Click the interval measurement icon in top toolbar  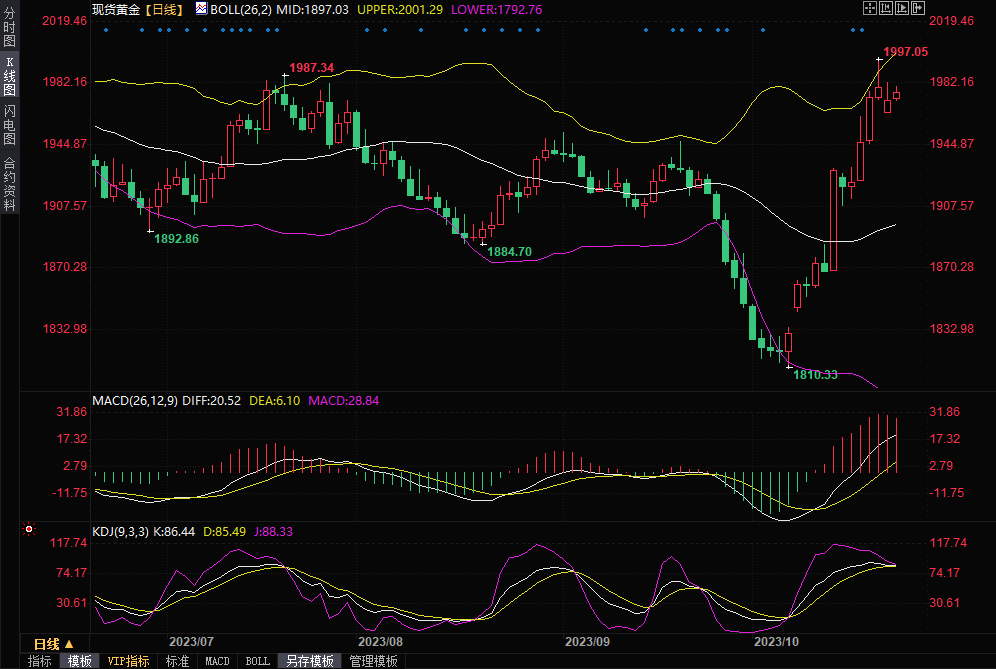(884, 8)
